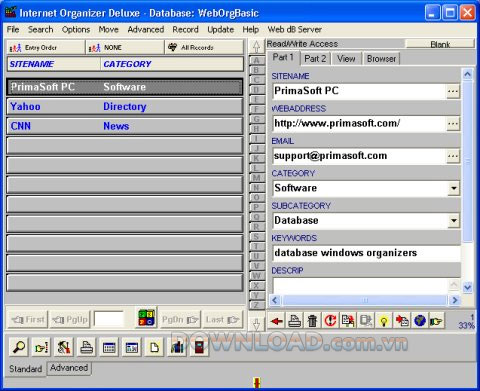Click the page number input box
Viewport: 480px width, 391px height.
click(109, 319)
